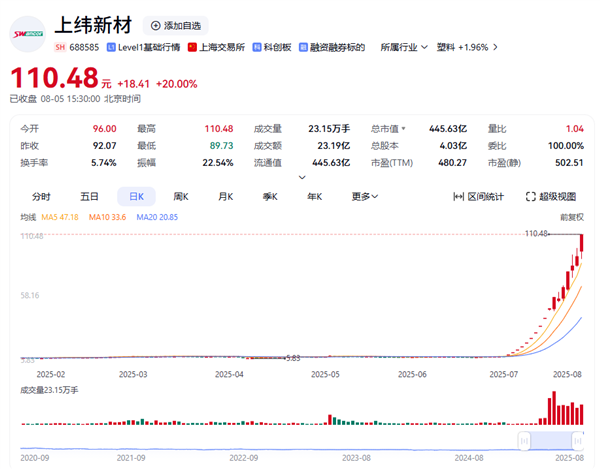Open the 更多 chart period dropdown
The width and height of the screenshot is (600, 469).
coord(365,196)
